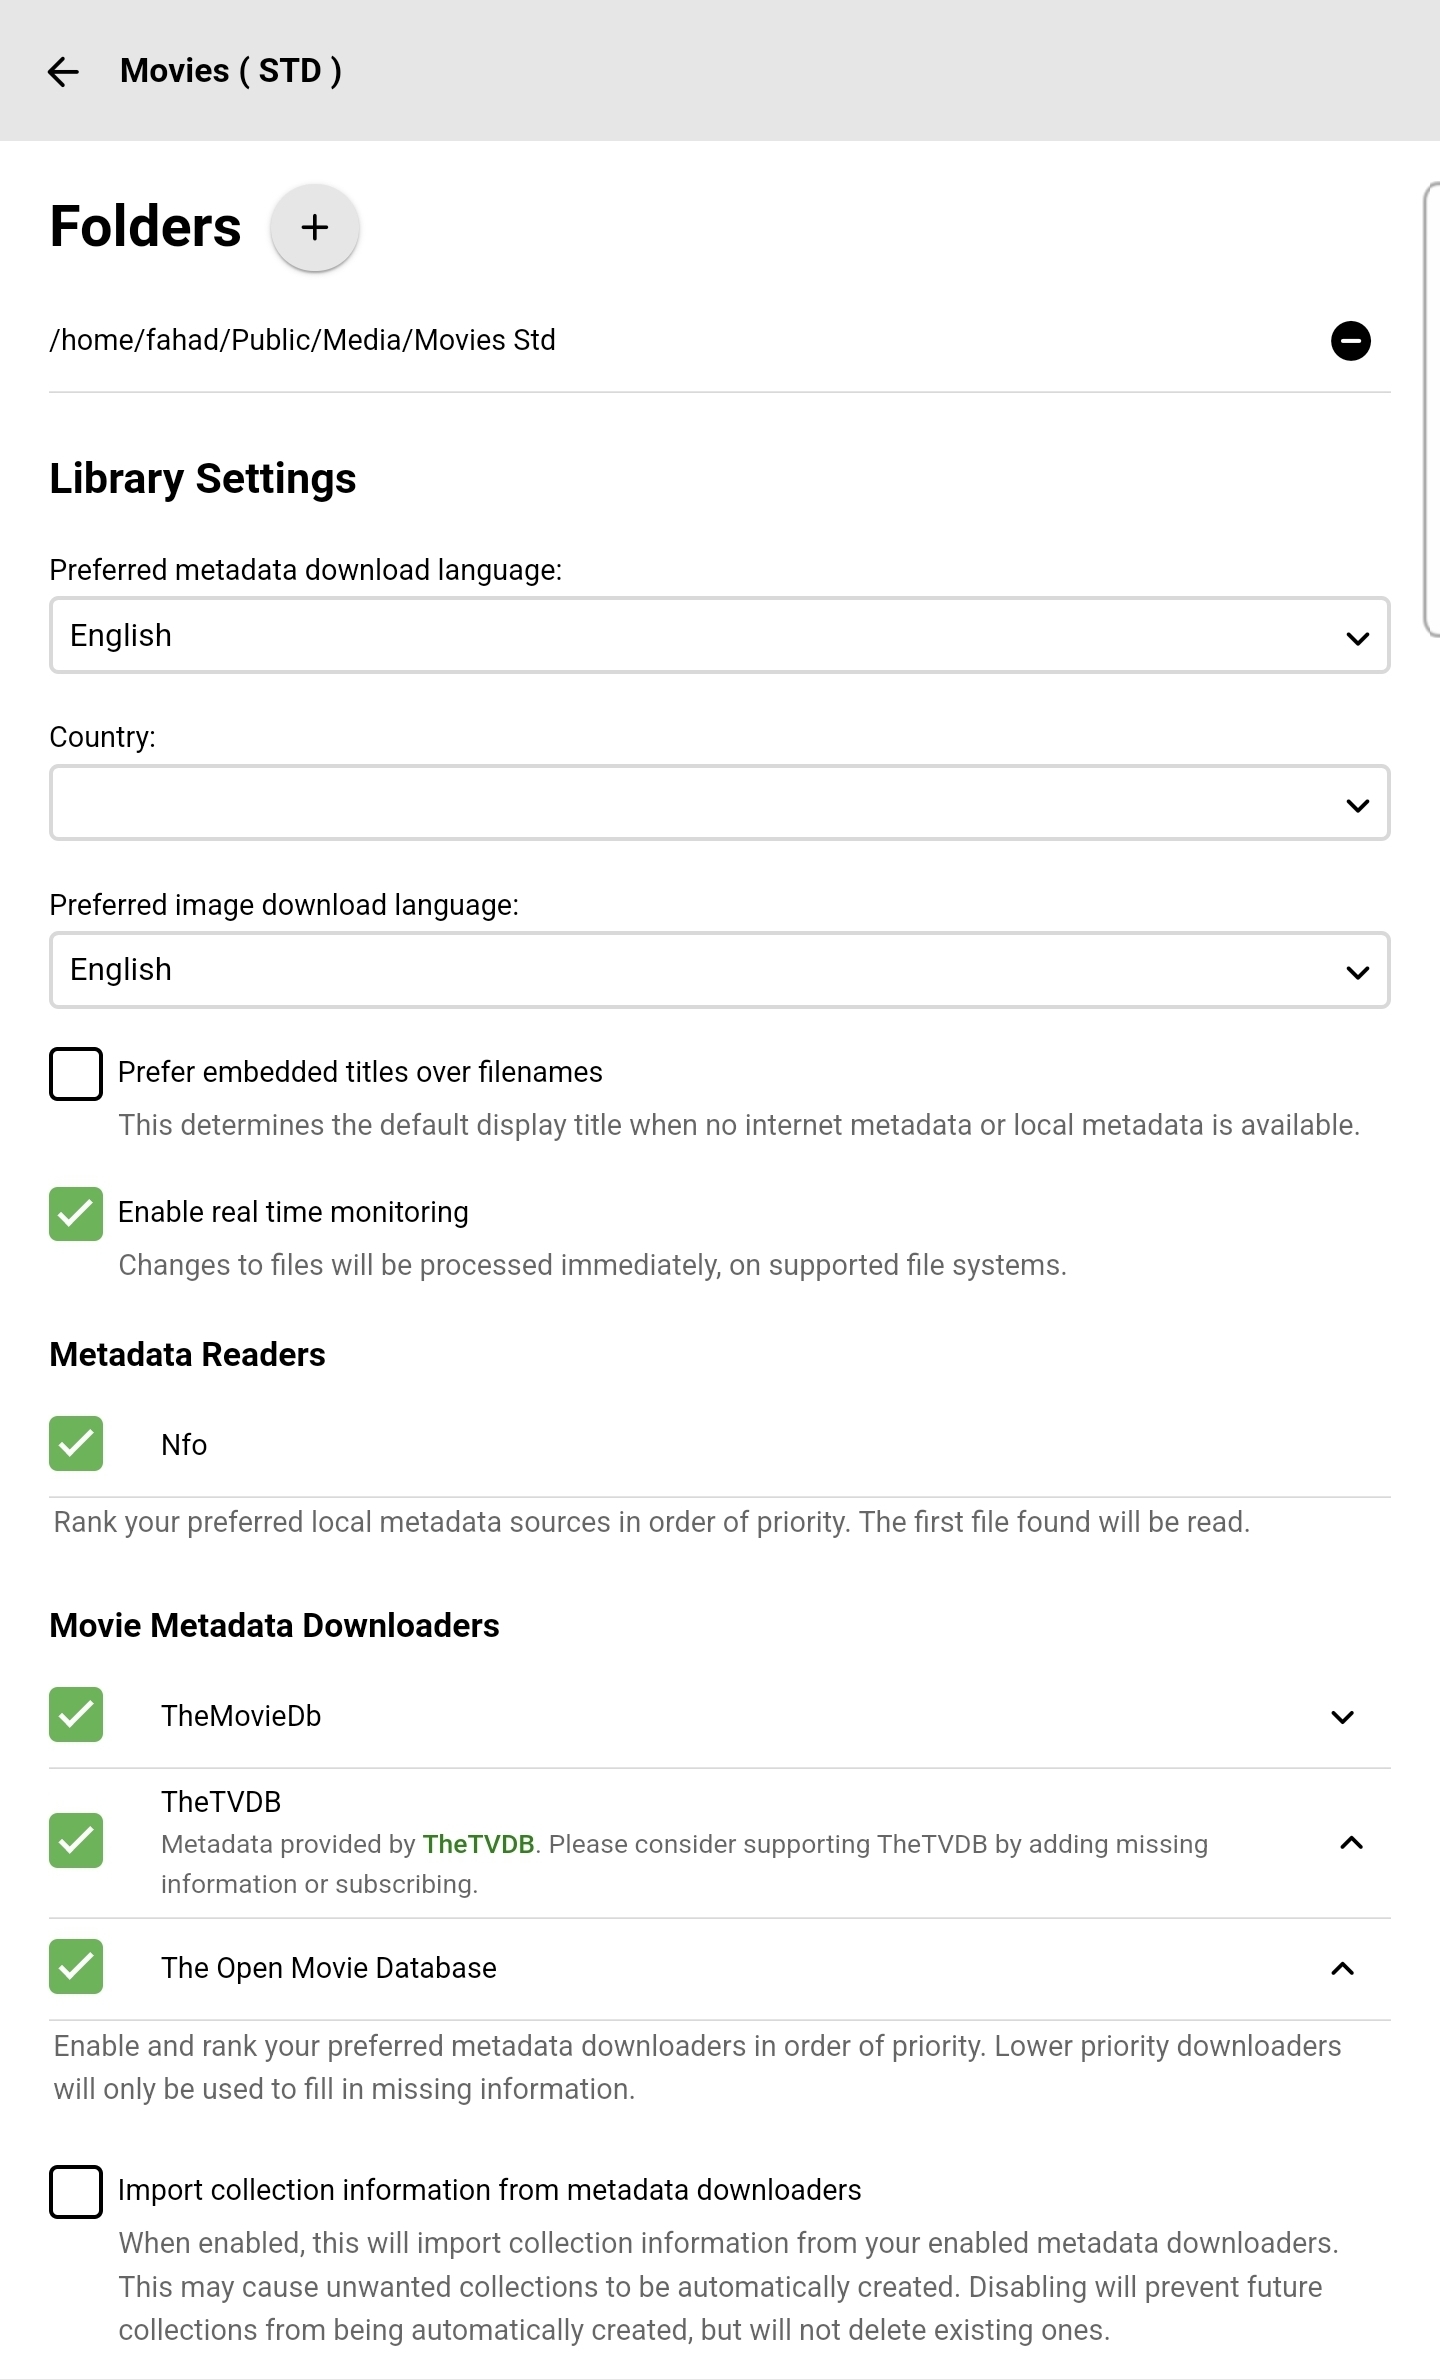This screenshot has width=1440, height=2380.
Task: Open preferred image download language dropdown
Action: pyautogui.click(x=719, y=970)
